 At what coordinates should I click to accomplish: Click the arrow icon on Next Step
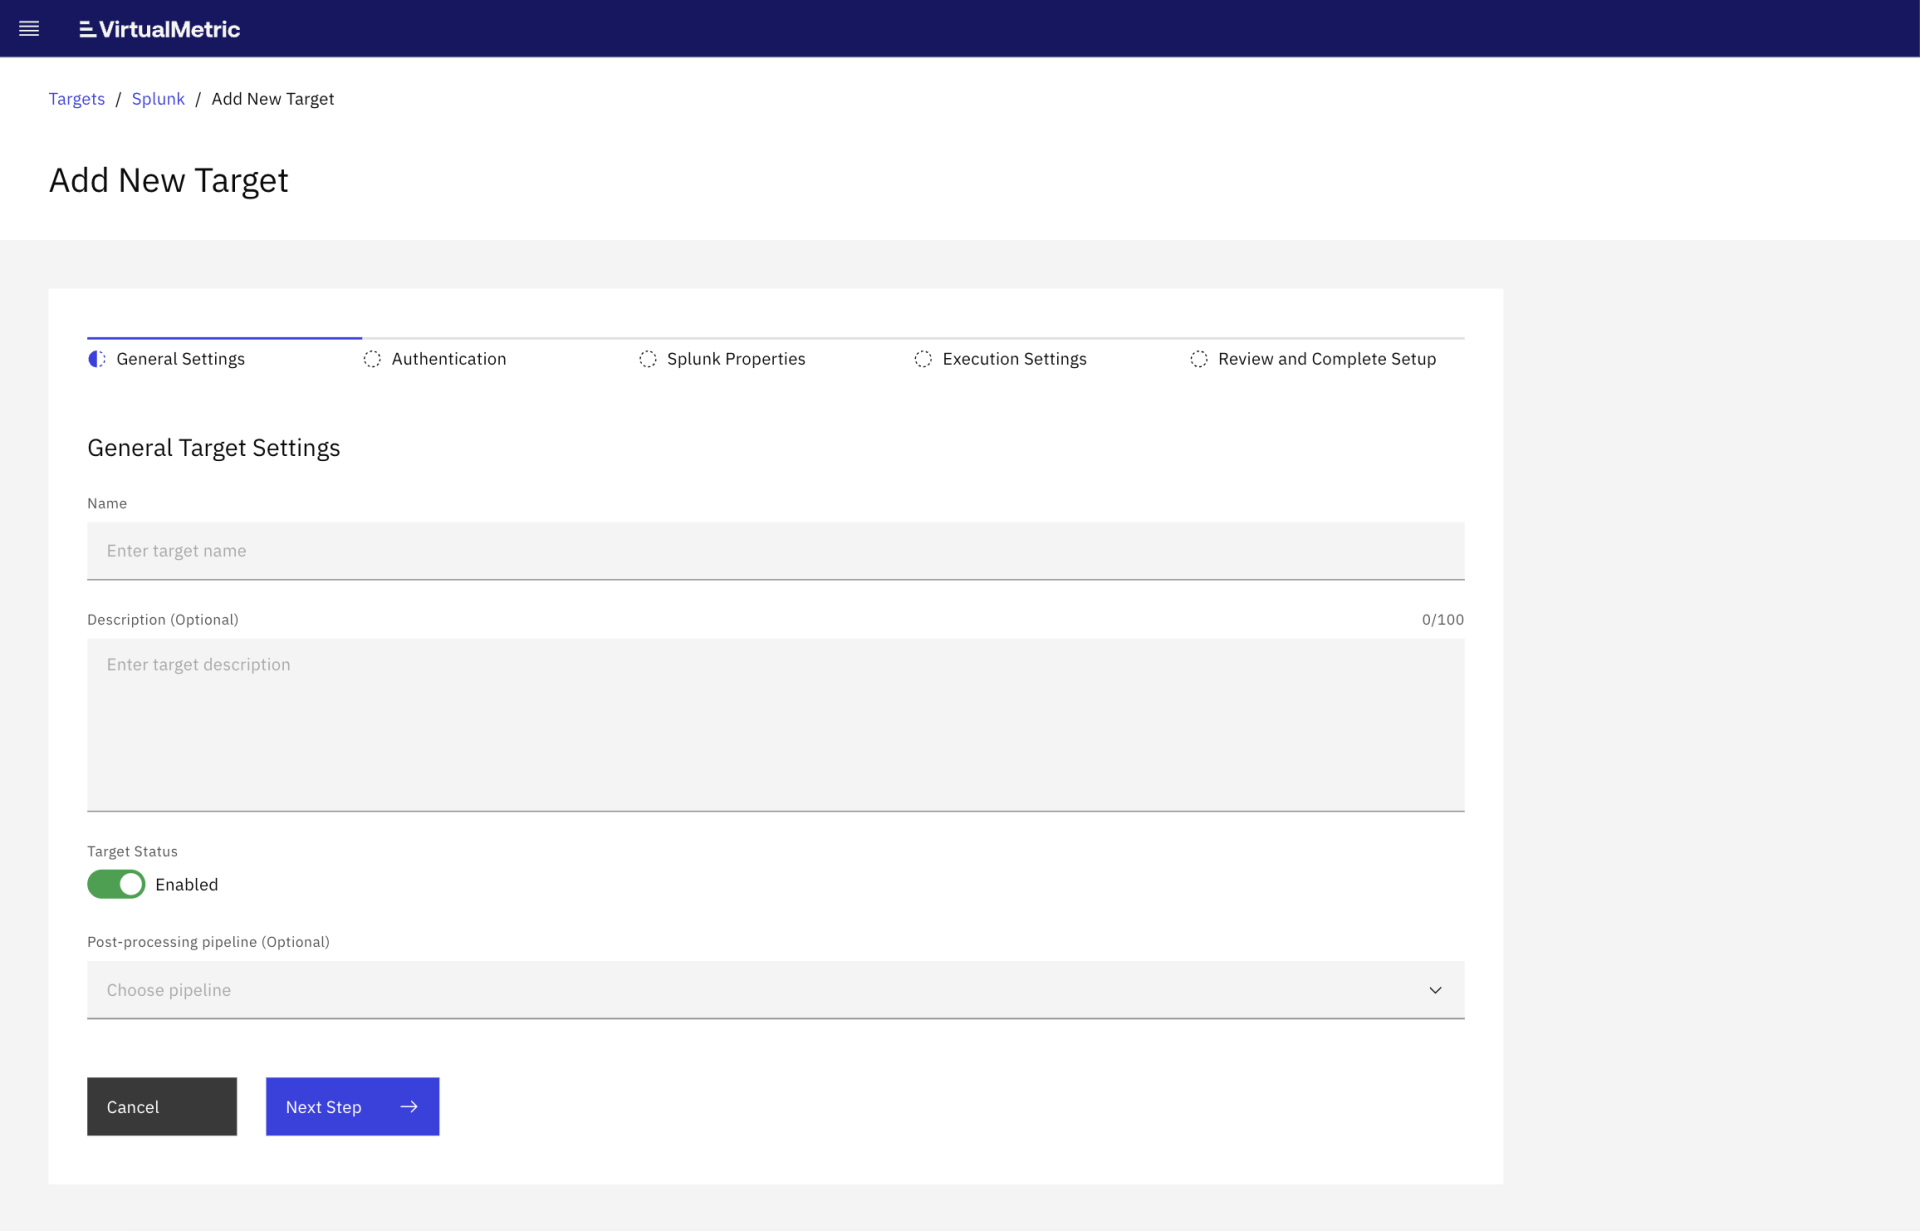409,1106
